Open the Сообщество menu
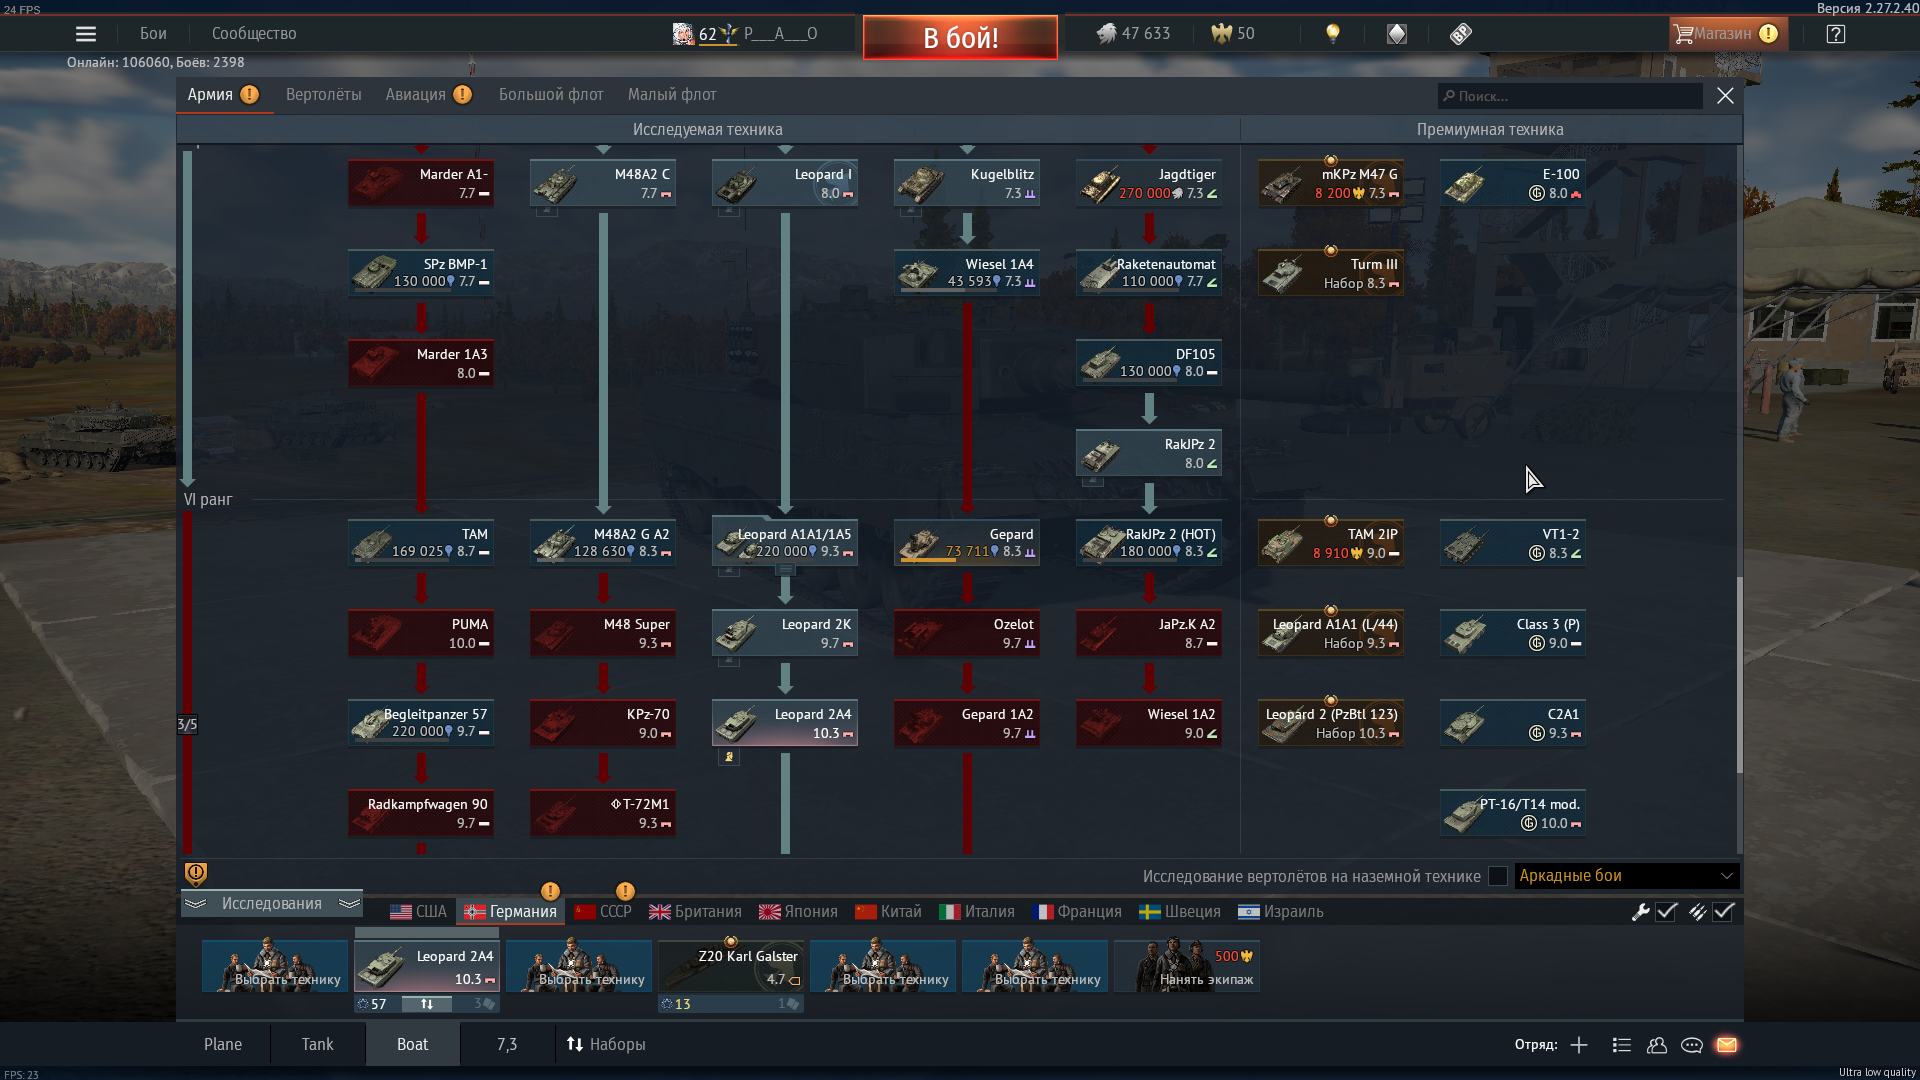1920x1080 pixels. pyautogui.click(x=254, y=34)
